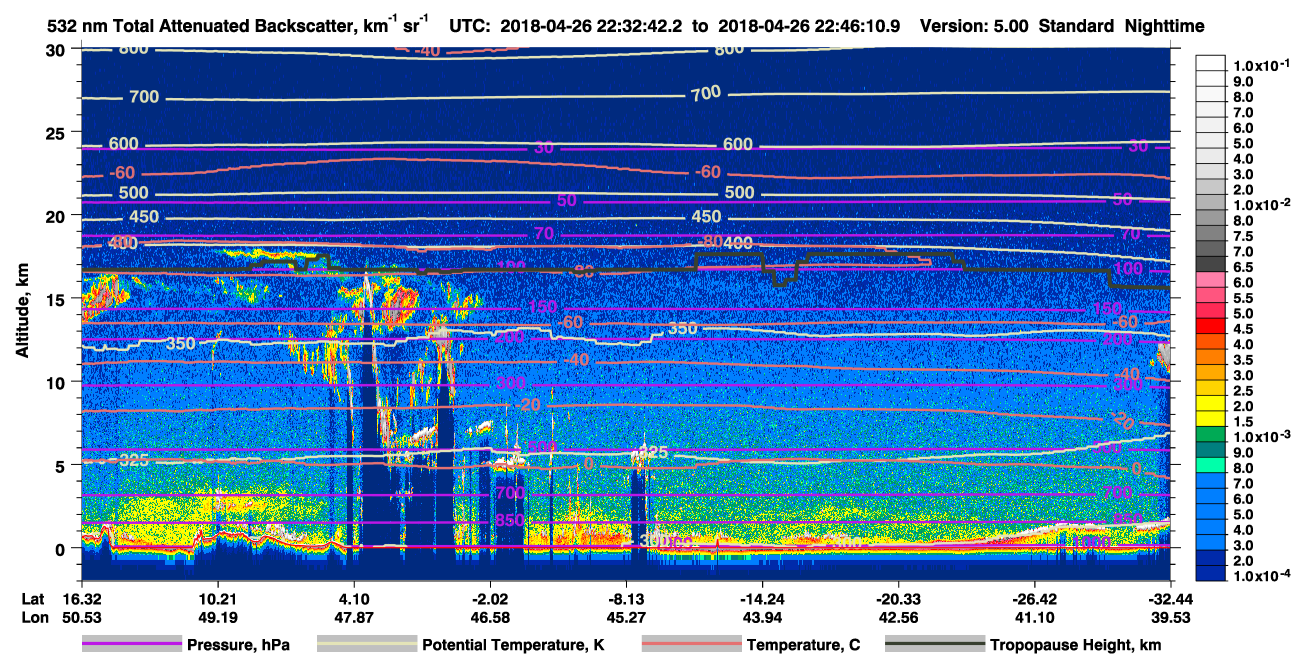Click the magenta '850' pressure contour label
1300x667 pixels.
[x=511, y=521]
